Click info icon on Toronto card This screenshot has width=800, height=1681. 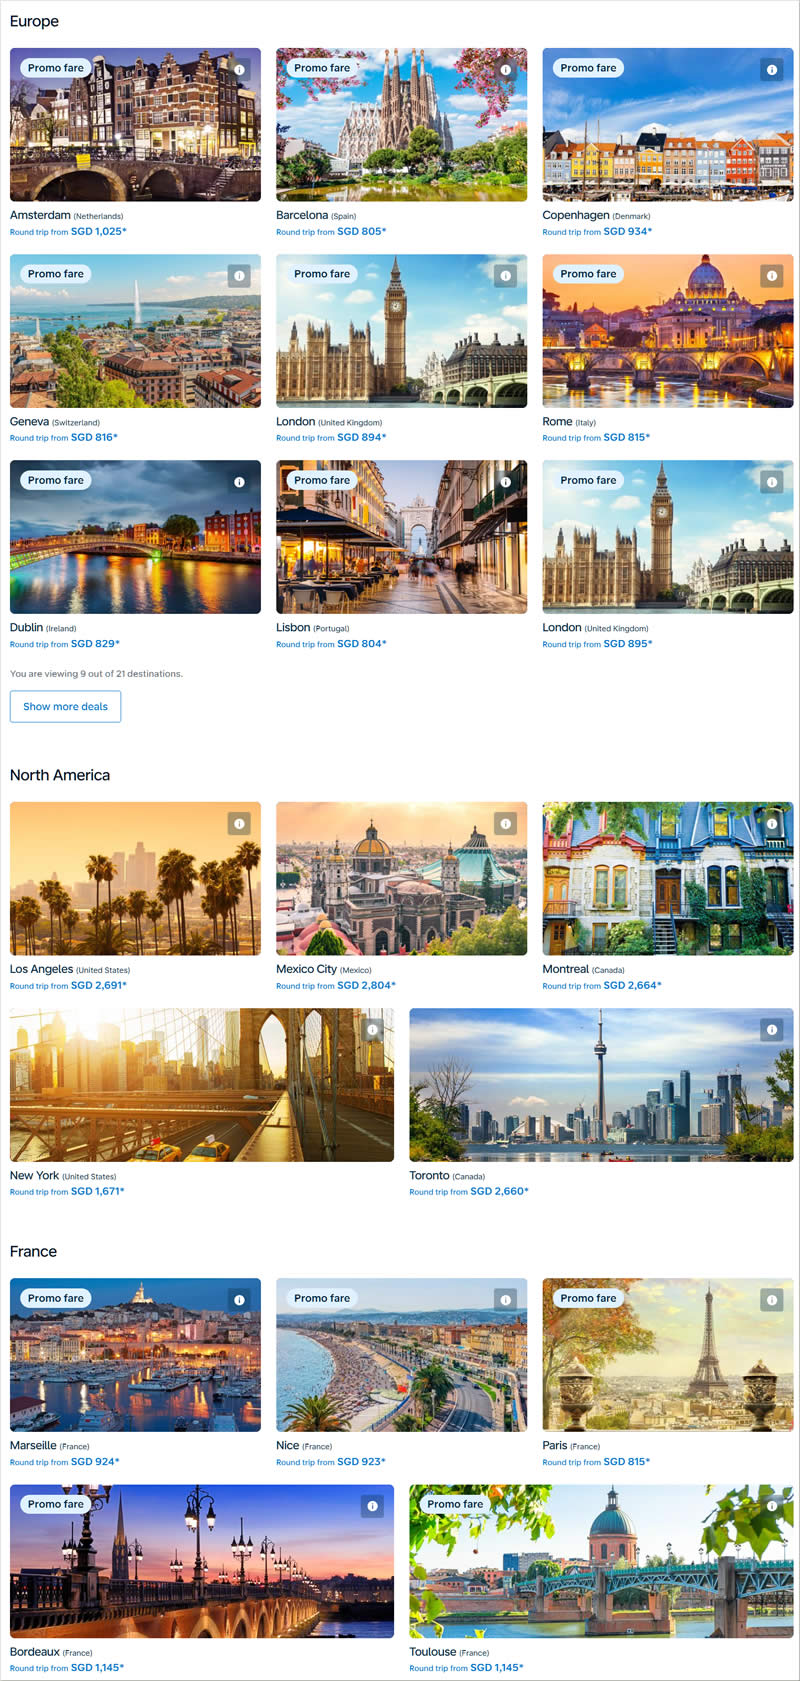click(772, 1030)
